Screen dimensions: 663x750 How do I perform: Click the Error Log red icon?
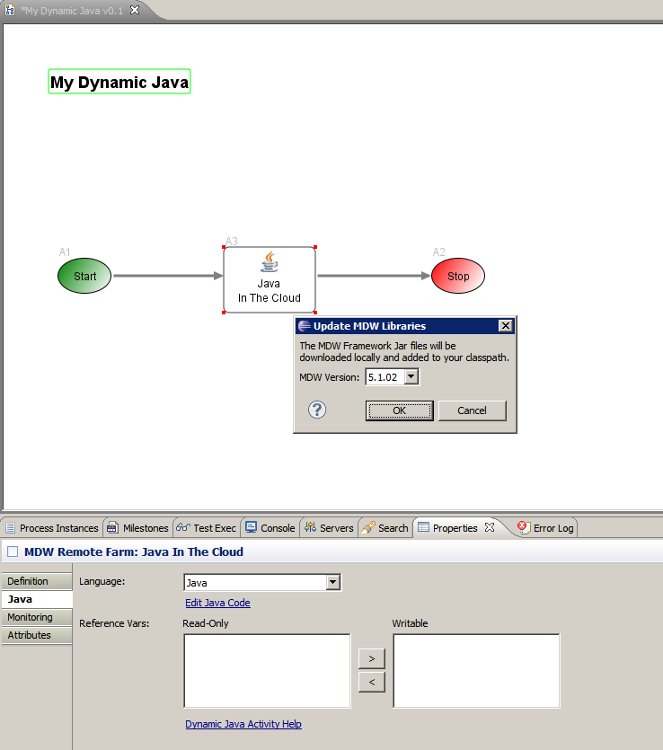[523, 528]
